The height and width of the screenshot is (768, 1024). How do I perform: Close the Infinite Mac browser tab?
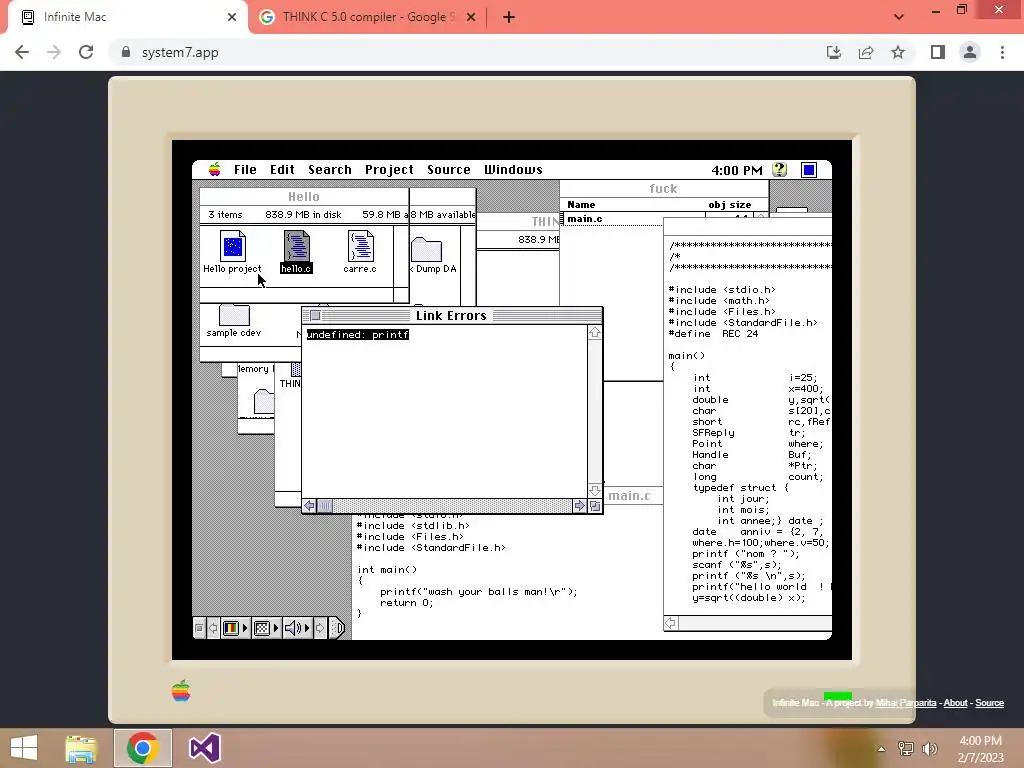tap(232, 17)
